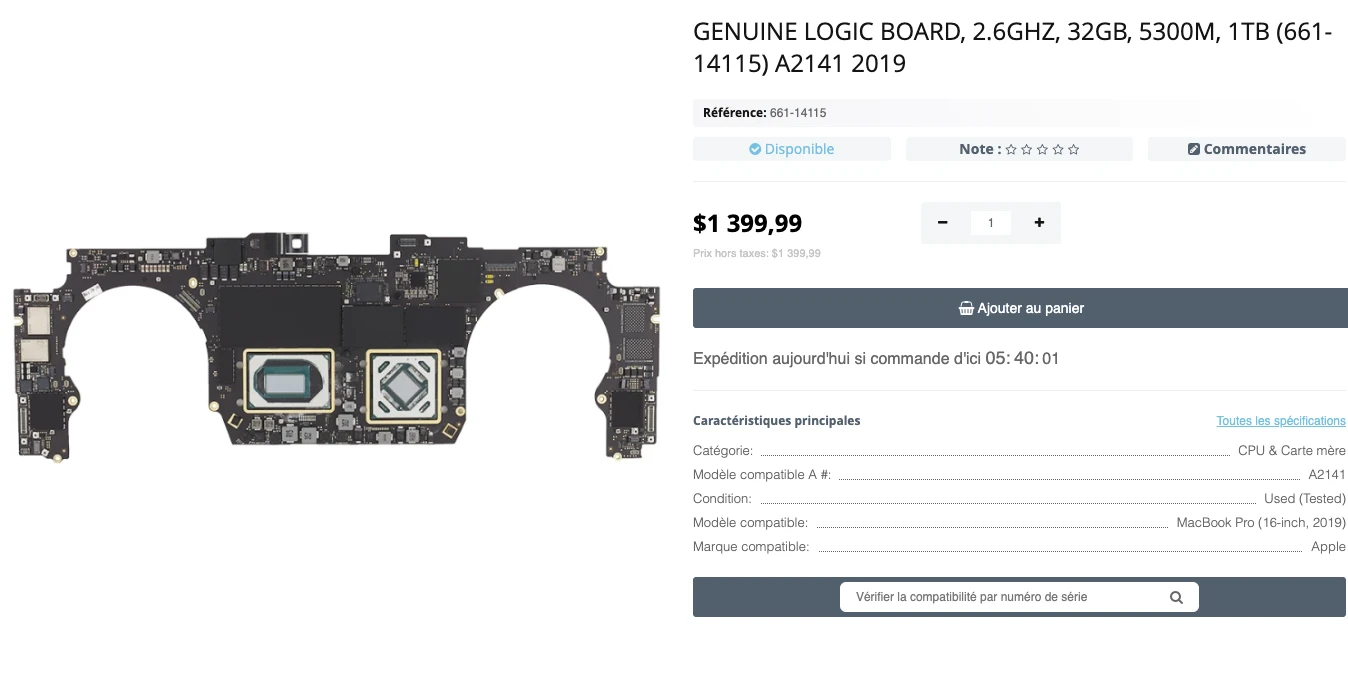
Task: Click the fifth rating star
Action: point(1073,149)
